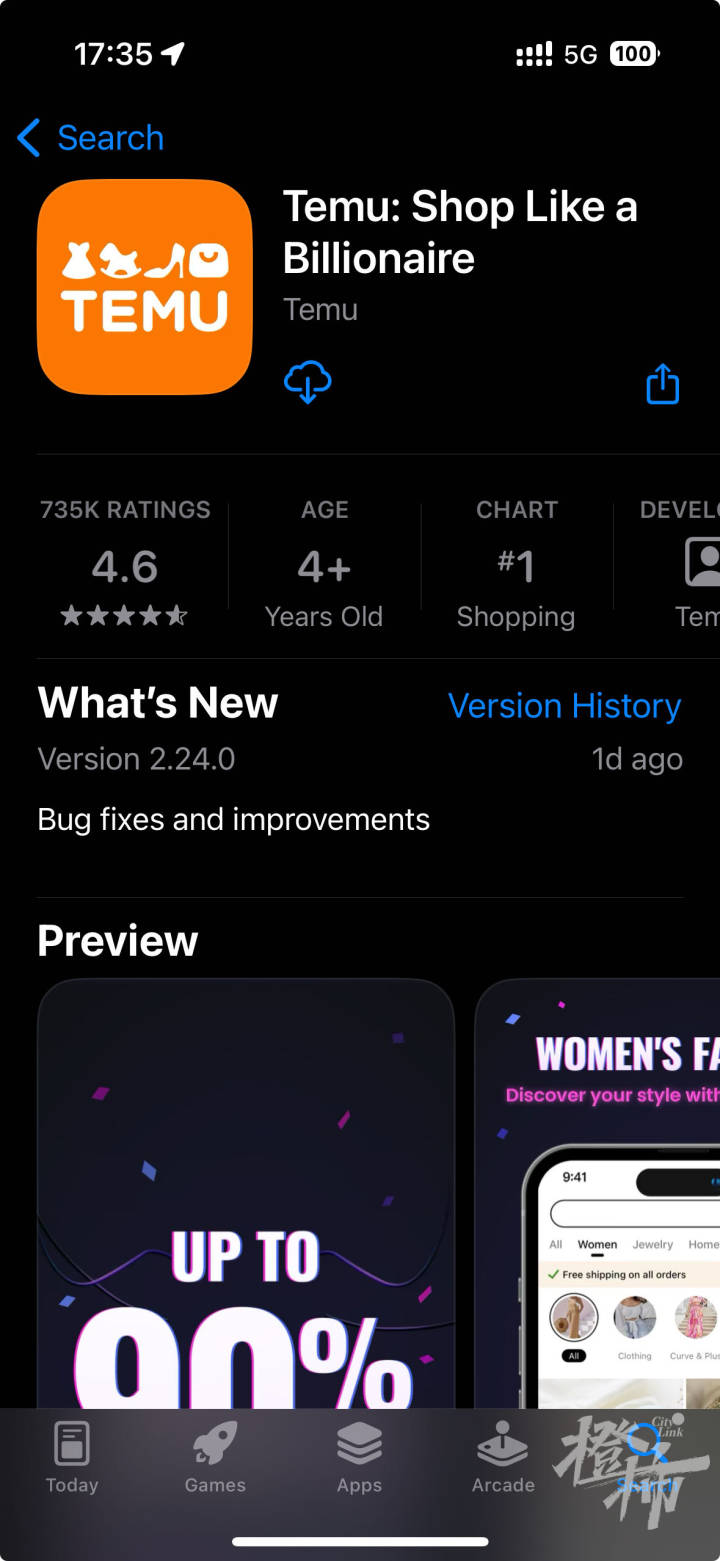Tap the back chevron icon
This screenshot has width=720, height=1561.
29,138
